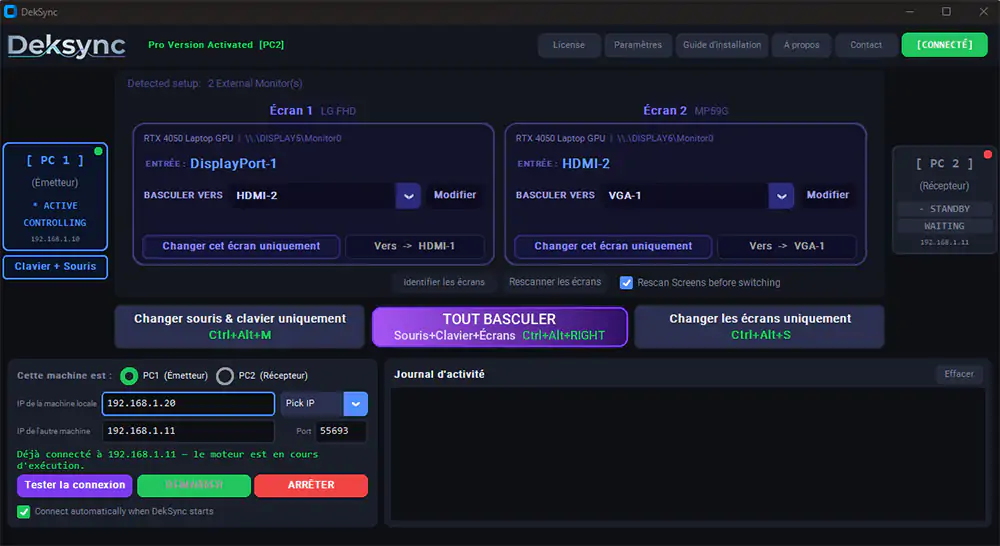
Task: Open the HDMI-2 combo box for Écran 1
Action: [326, 196]
